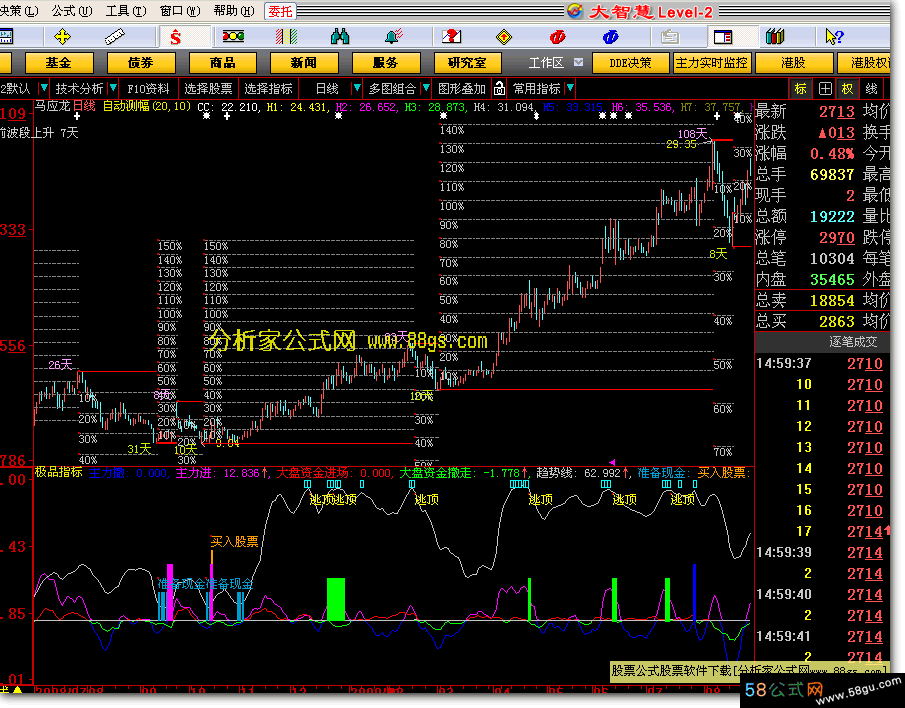Open the 工具 menu
The height and width of the screenshot is (708, 905).
pos(126,11)
